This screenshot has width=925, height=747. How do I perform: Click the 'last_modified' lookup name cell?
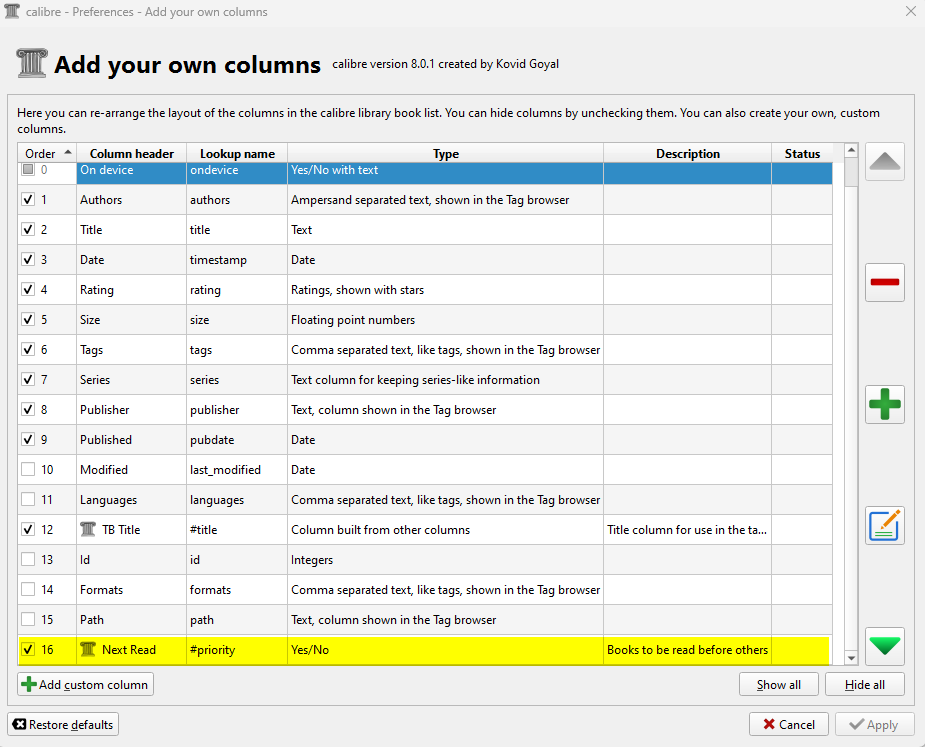tap(237, 470)
